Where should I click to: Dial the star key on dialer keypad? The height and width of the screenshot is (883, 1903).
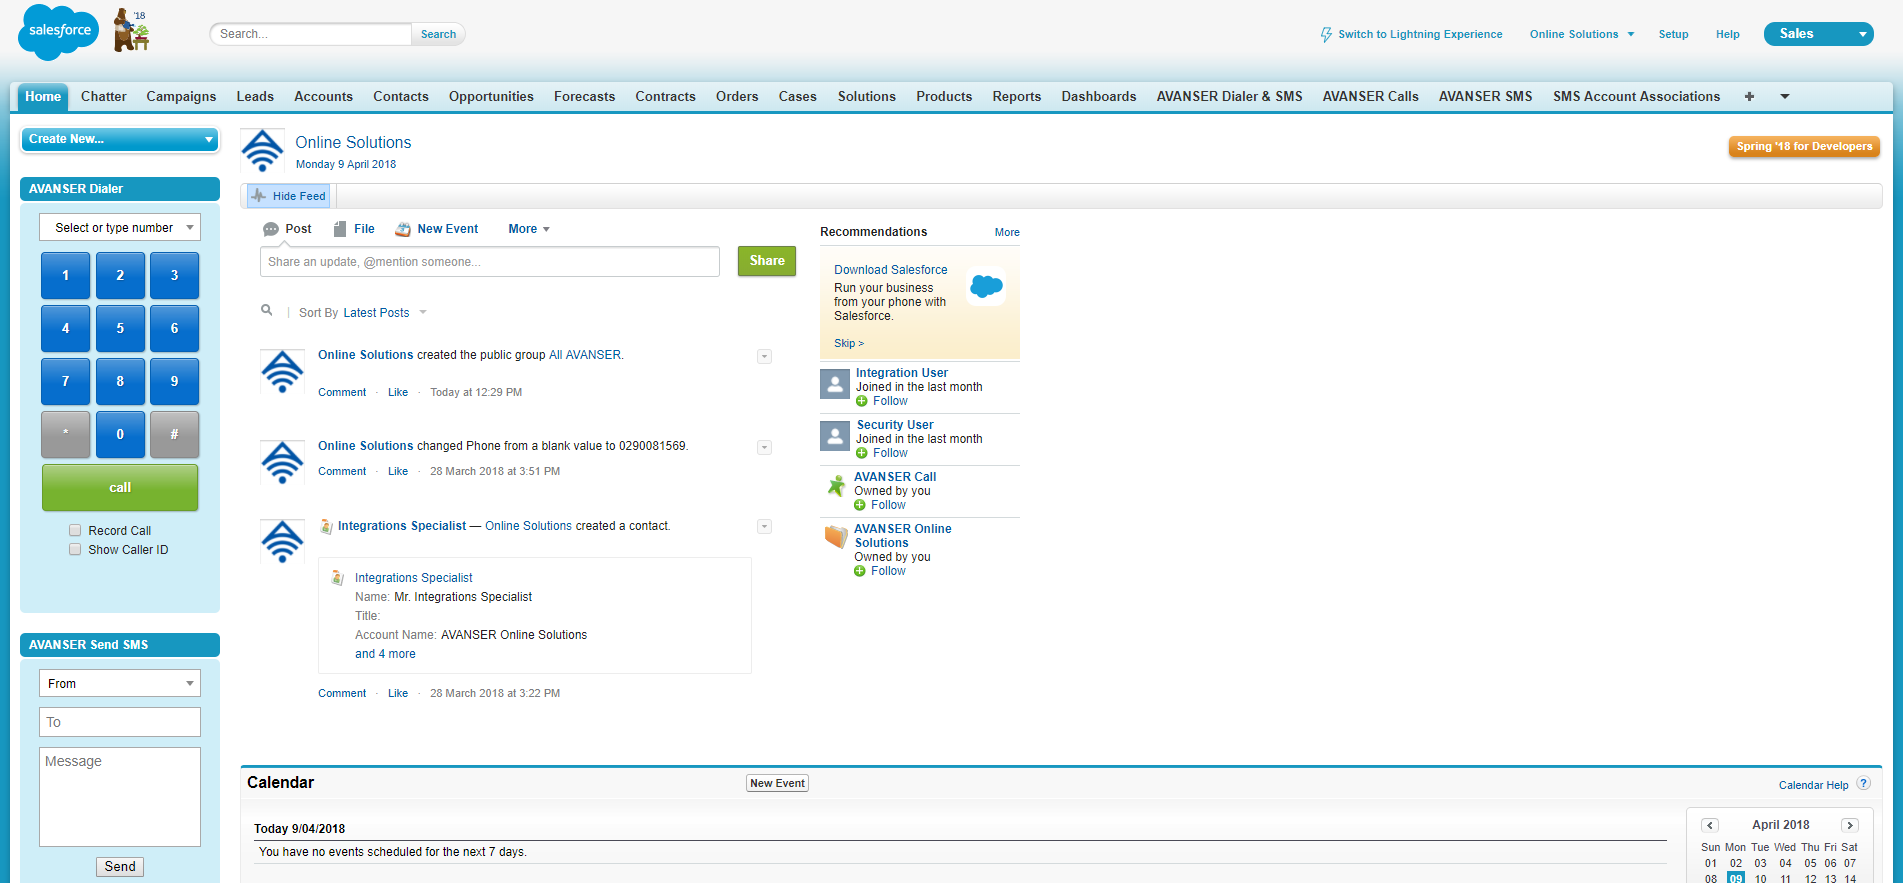point(66,434)
